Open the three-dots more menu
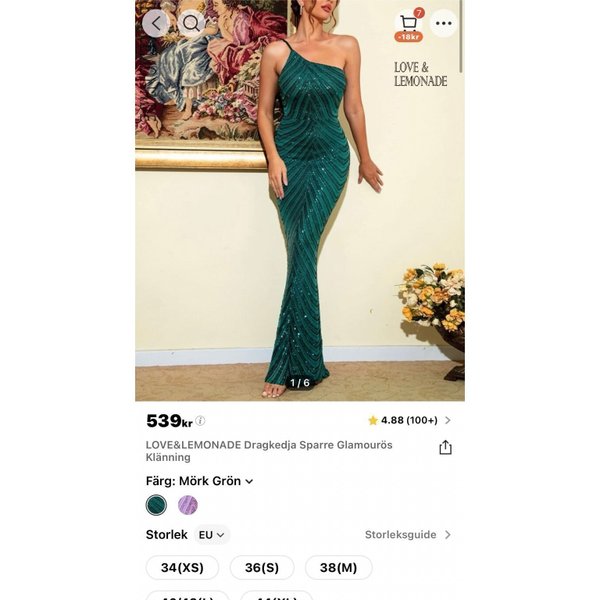This screenshot has height=600, width=600. (x=443, y=23)
